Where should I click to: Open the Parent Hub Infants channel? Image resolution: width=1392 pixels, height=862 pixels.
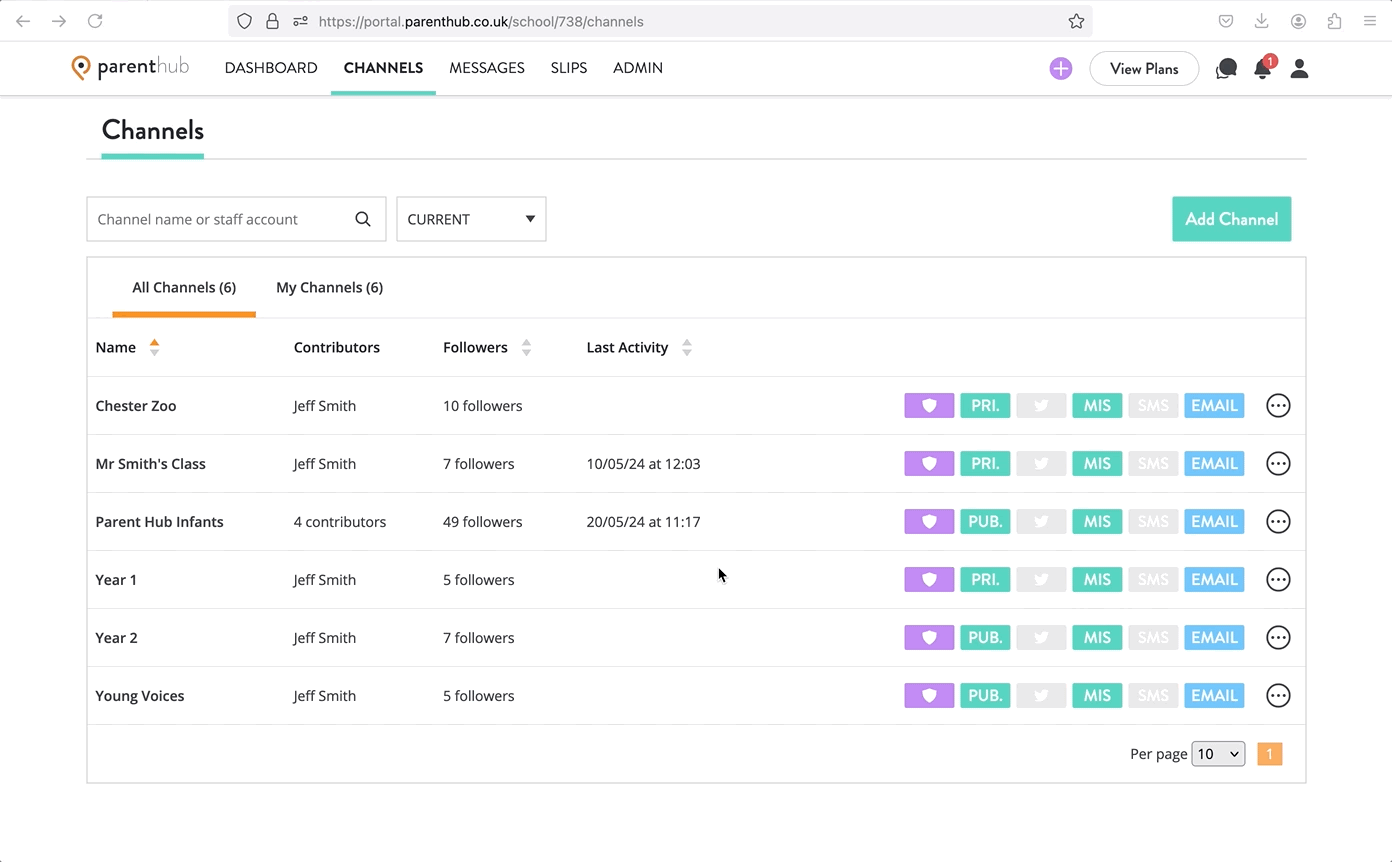159,522
